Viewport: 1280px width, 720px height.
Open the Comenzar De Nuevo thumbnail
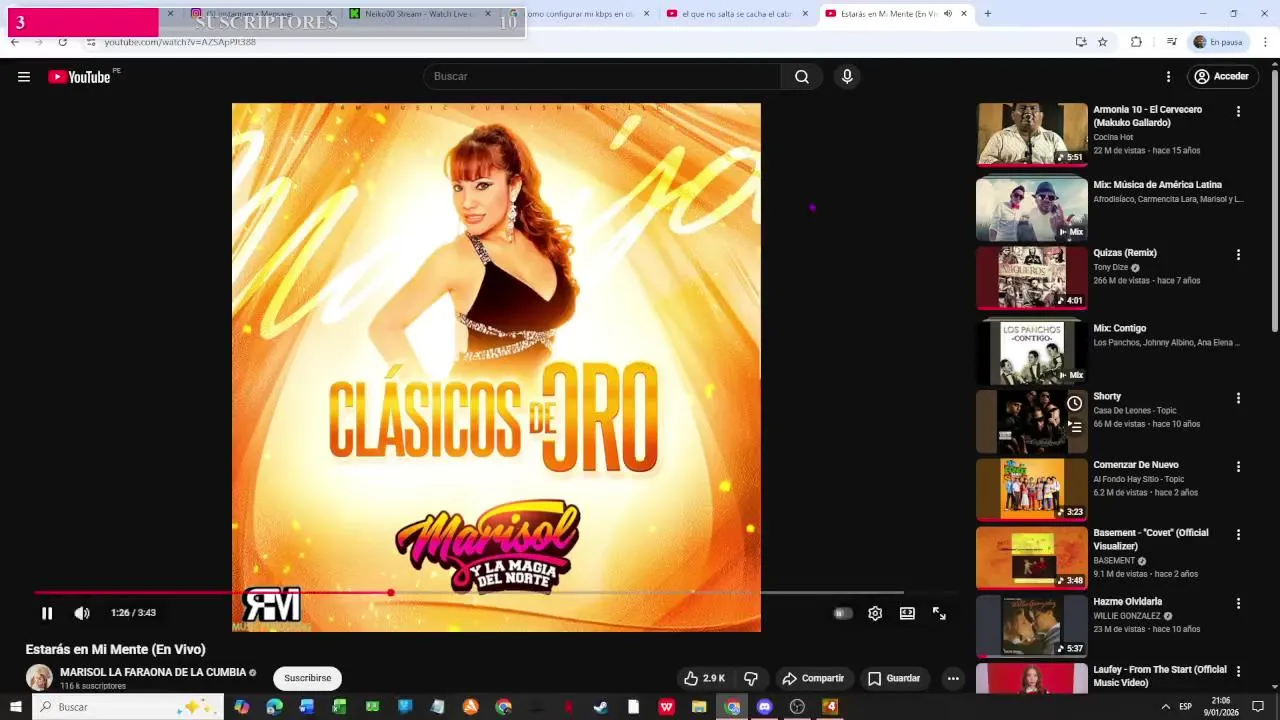click(x=1032, y=489)
